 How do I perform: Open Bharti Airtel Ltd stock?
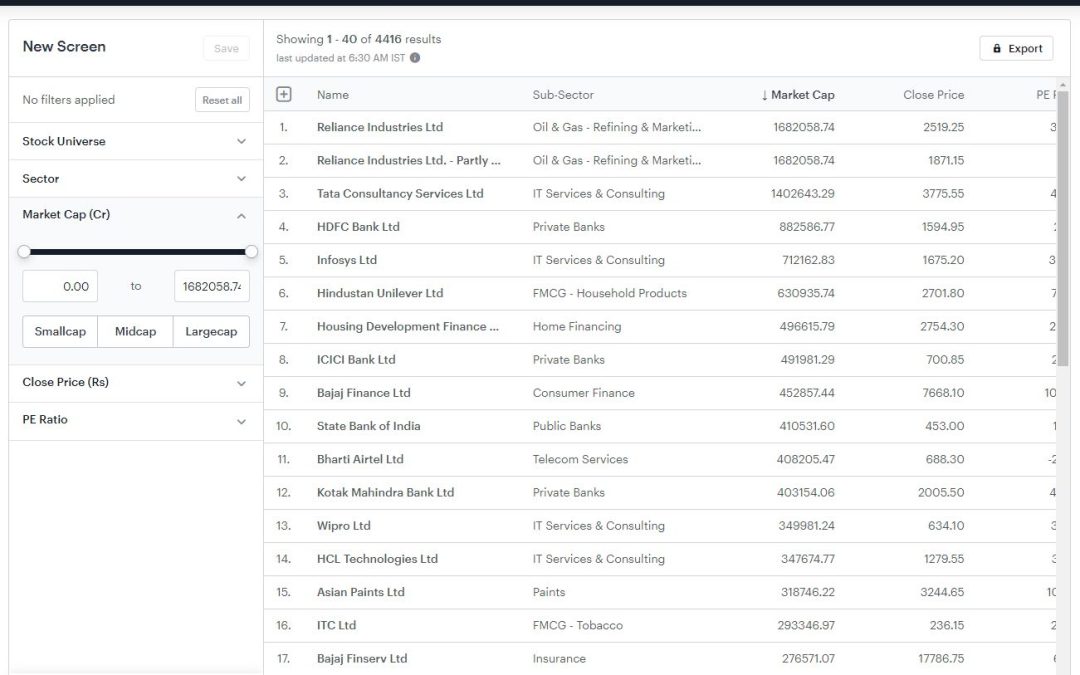[x=360, y=459]
